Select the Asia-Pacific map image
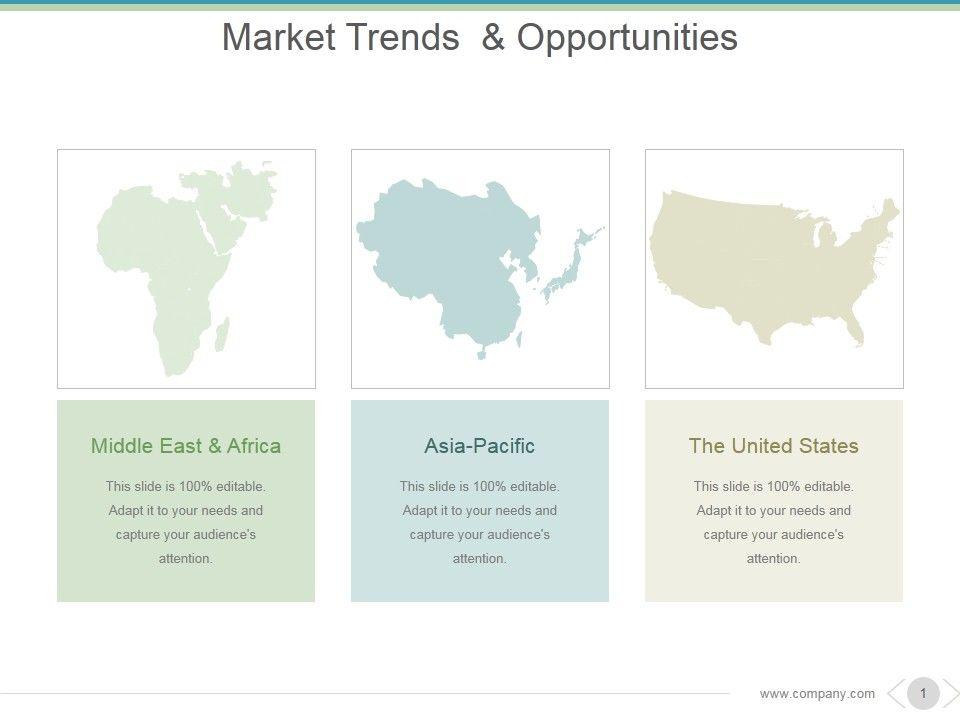960x720 pixels. [x=480, y=268]
